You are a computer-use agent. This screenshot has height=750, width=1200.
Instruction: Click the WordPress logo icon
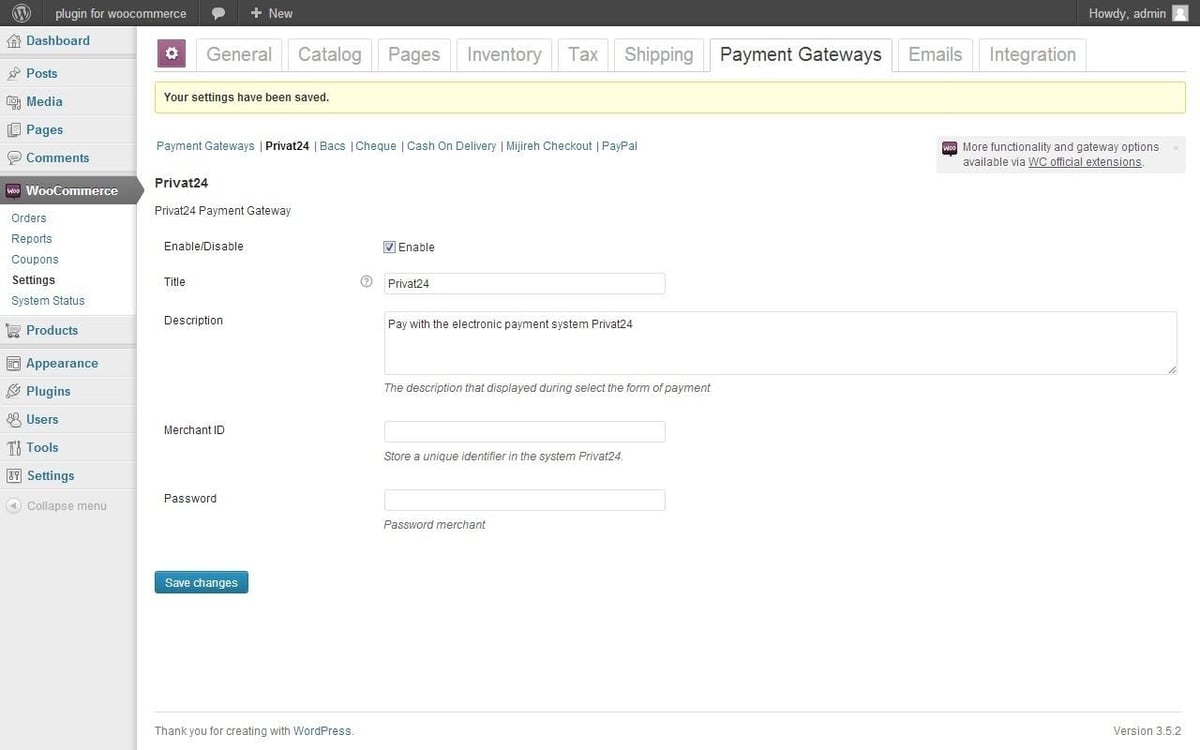22,13
